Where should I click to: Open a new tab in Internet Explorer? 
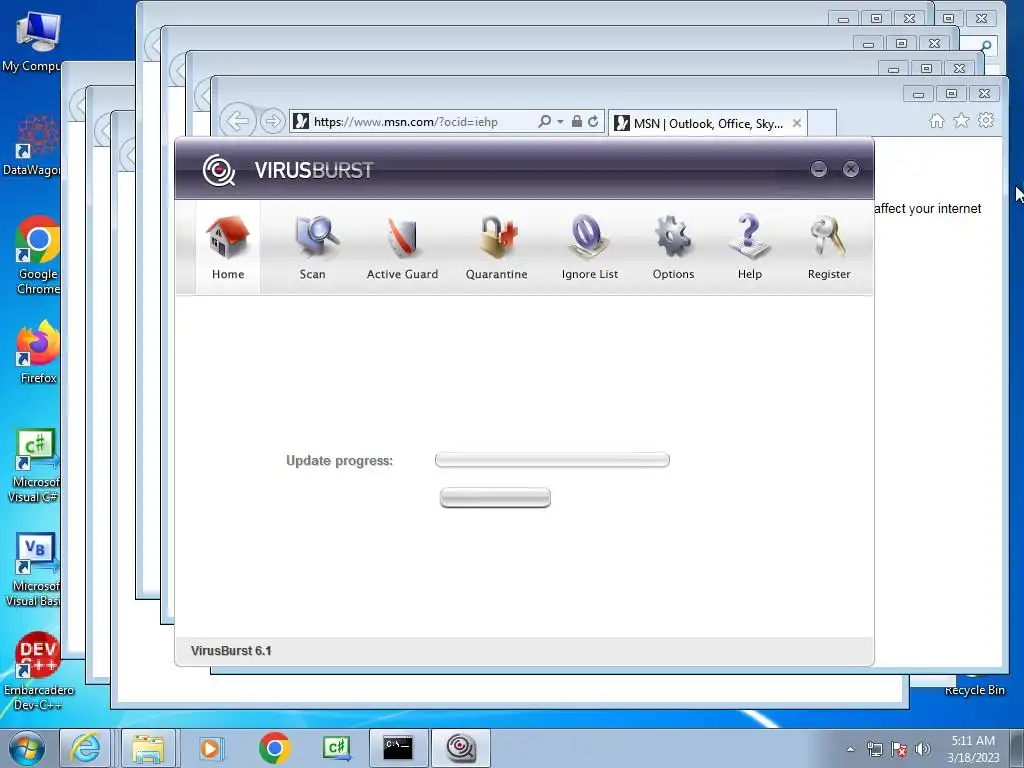(822, 123)
